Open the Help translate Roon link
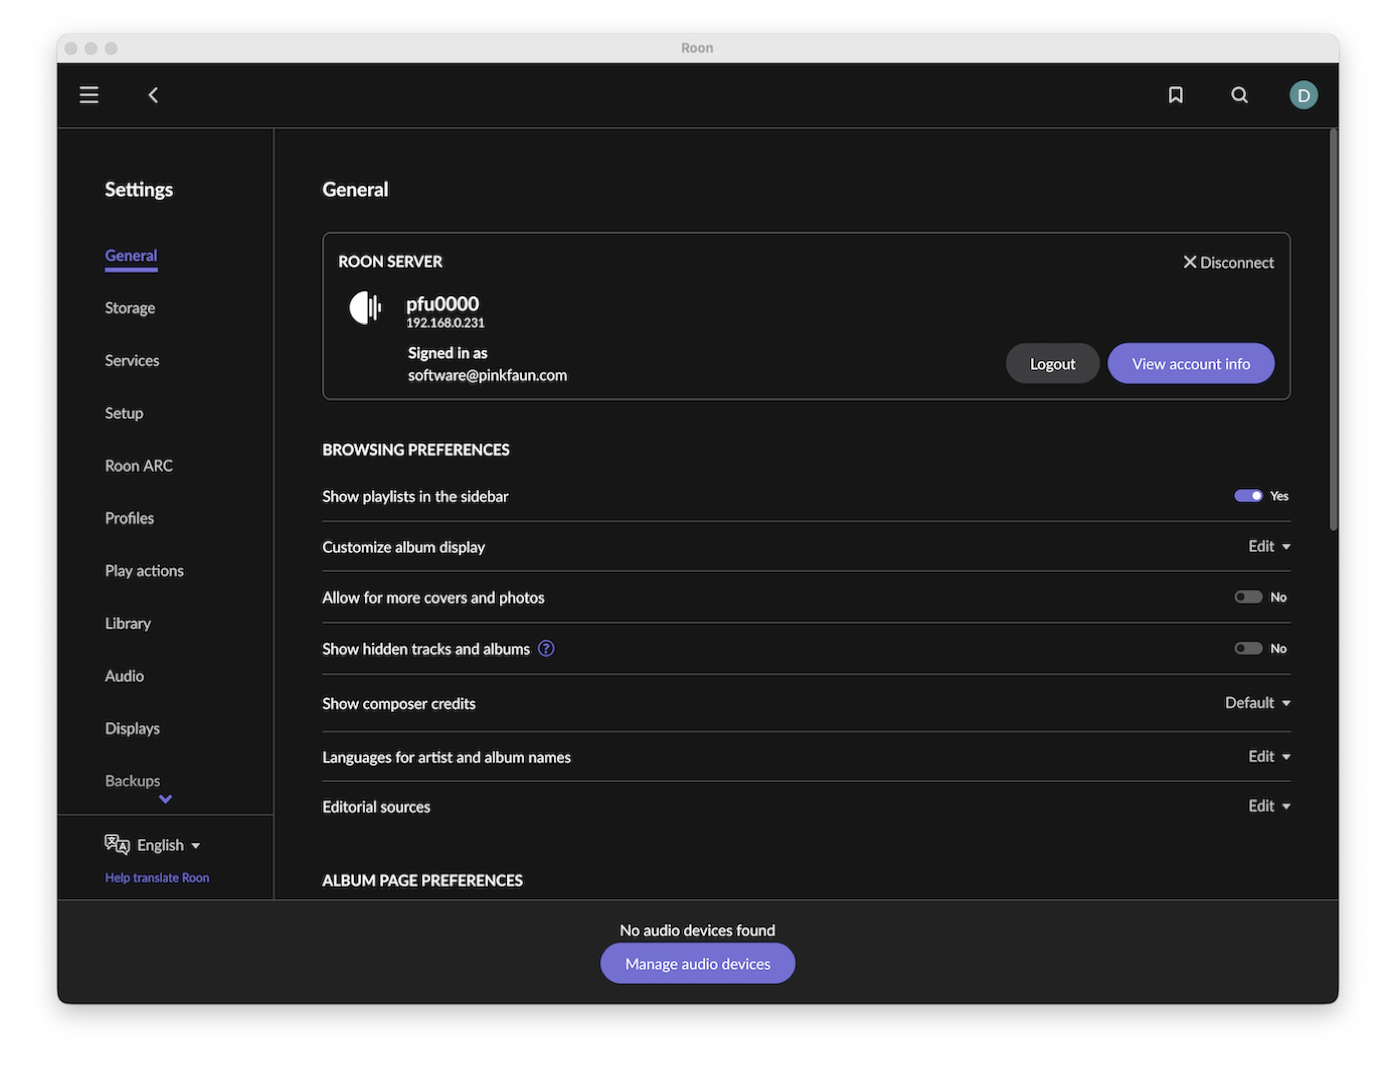The height and width of the screenshot is (1072, 1392). coord(157,878)
